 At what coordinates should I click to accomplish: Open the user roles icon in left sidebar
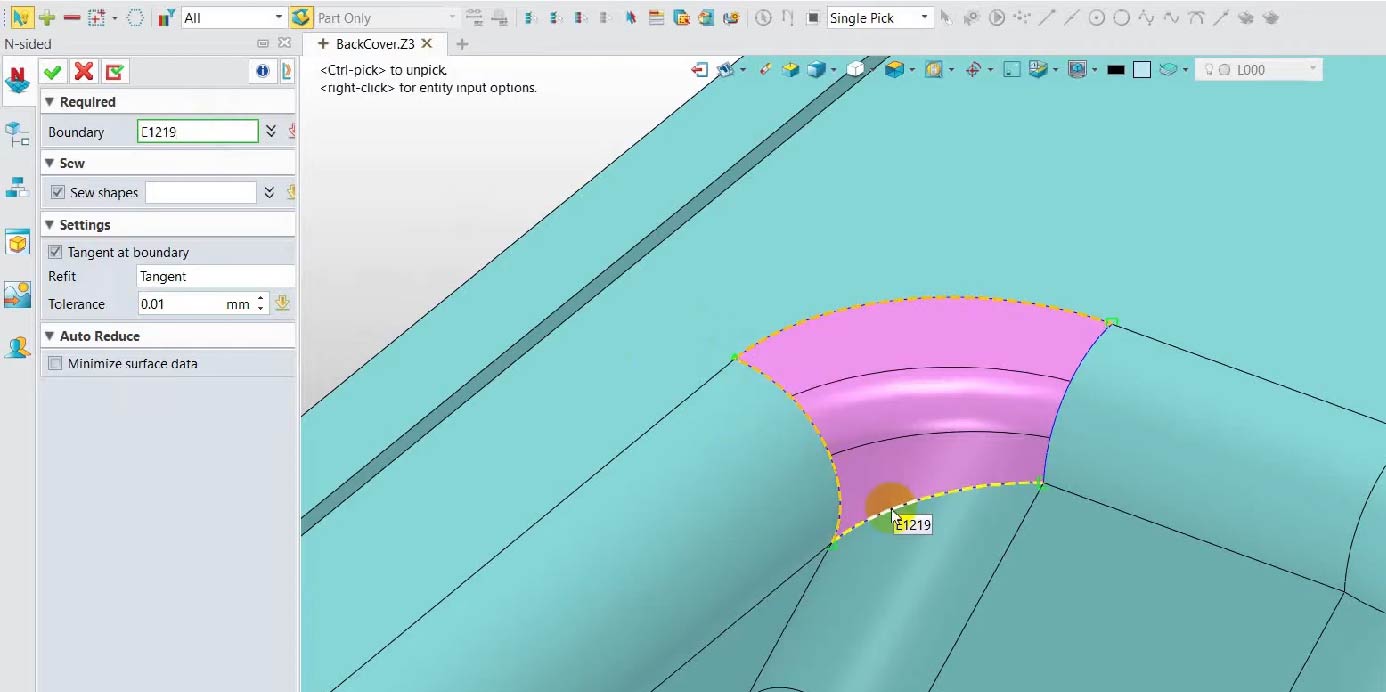click(x=17, y=348)
